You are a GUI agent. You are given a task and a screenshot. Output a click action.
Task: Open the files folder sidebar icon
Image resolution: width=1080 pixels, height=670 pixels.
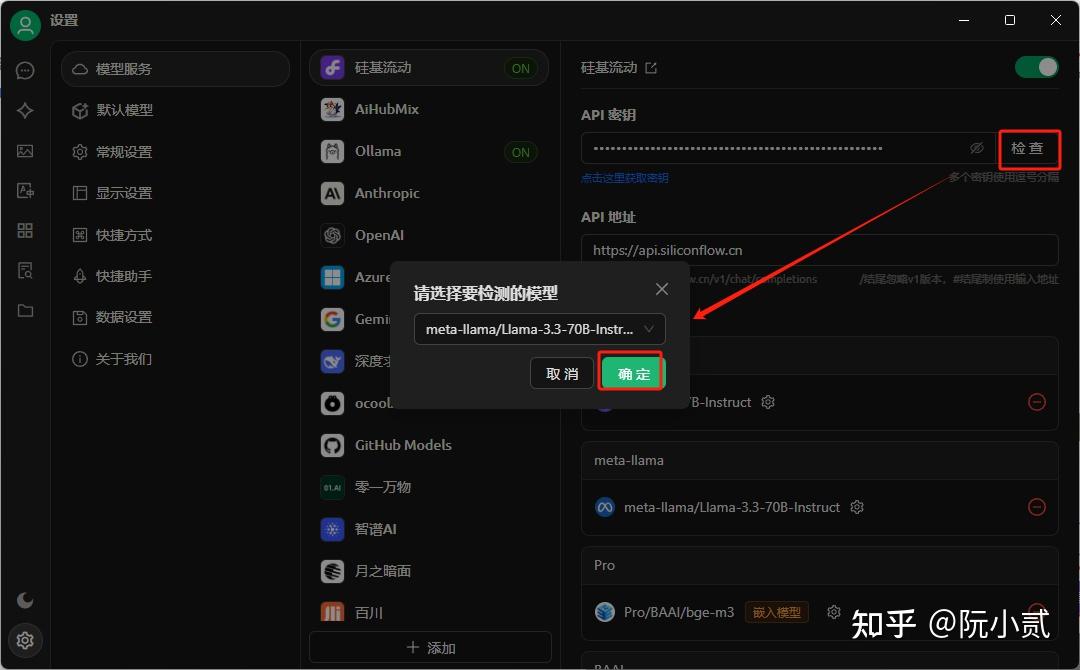[x=25, y=311]
